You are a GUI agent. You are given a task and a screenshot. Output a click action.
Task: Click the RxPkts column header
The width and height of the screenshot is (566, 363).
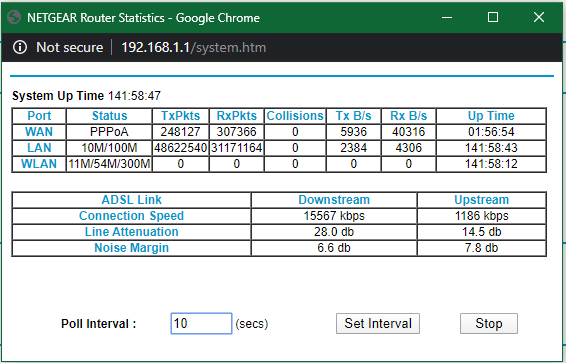pyautogui.click(x=236, y=116)
